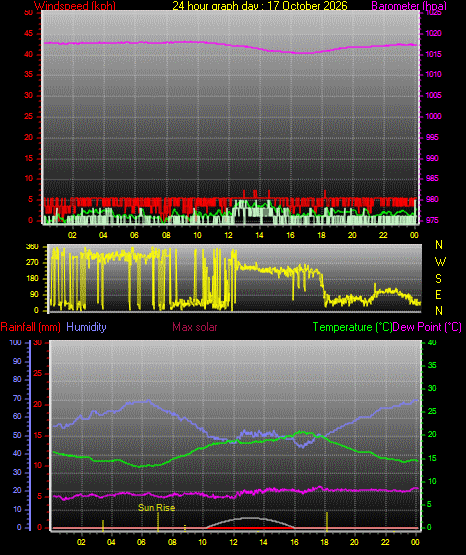Click the 'Sun Rise' marker label

pos(156,508)
